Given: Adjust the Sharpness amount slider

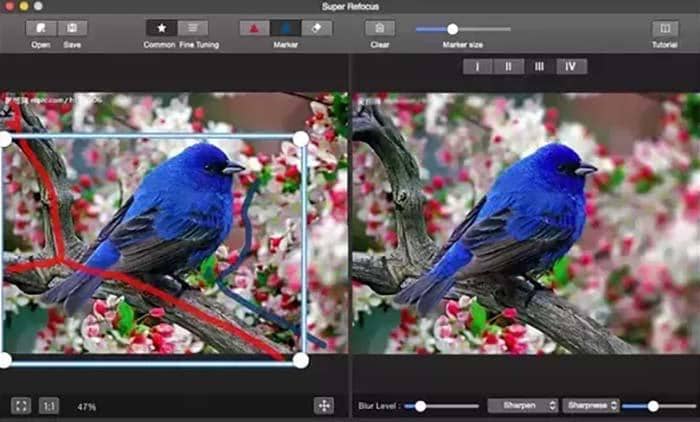Looking at the screenshot, I should point(653,406).
